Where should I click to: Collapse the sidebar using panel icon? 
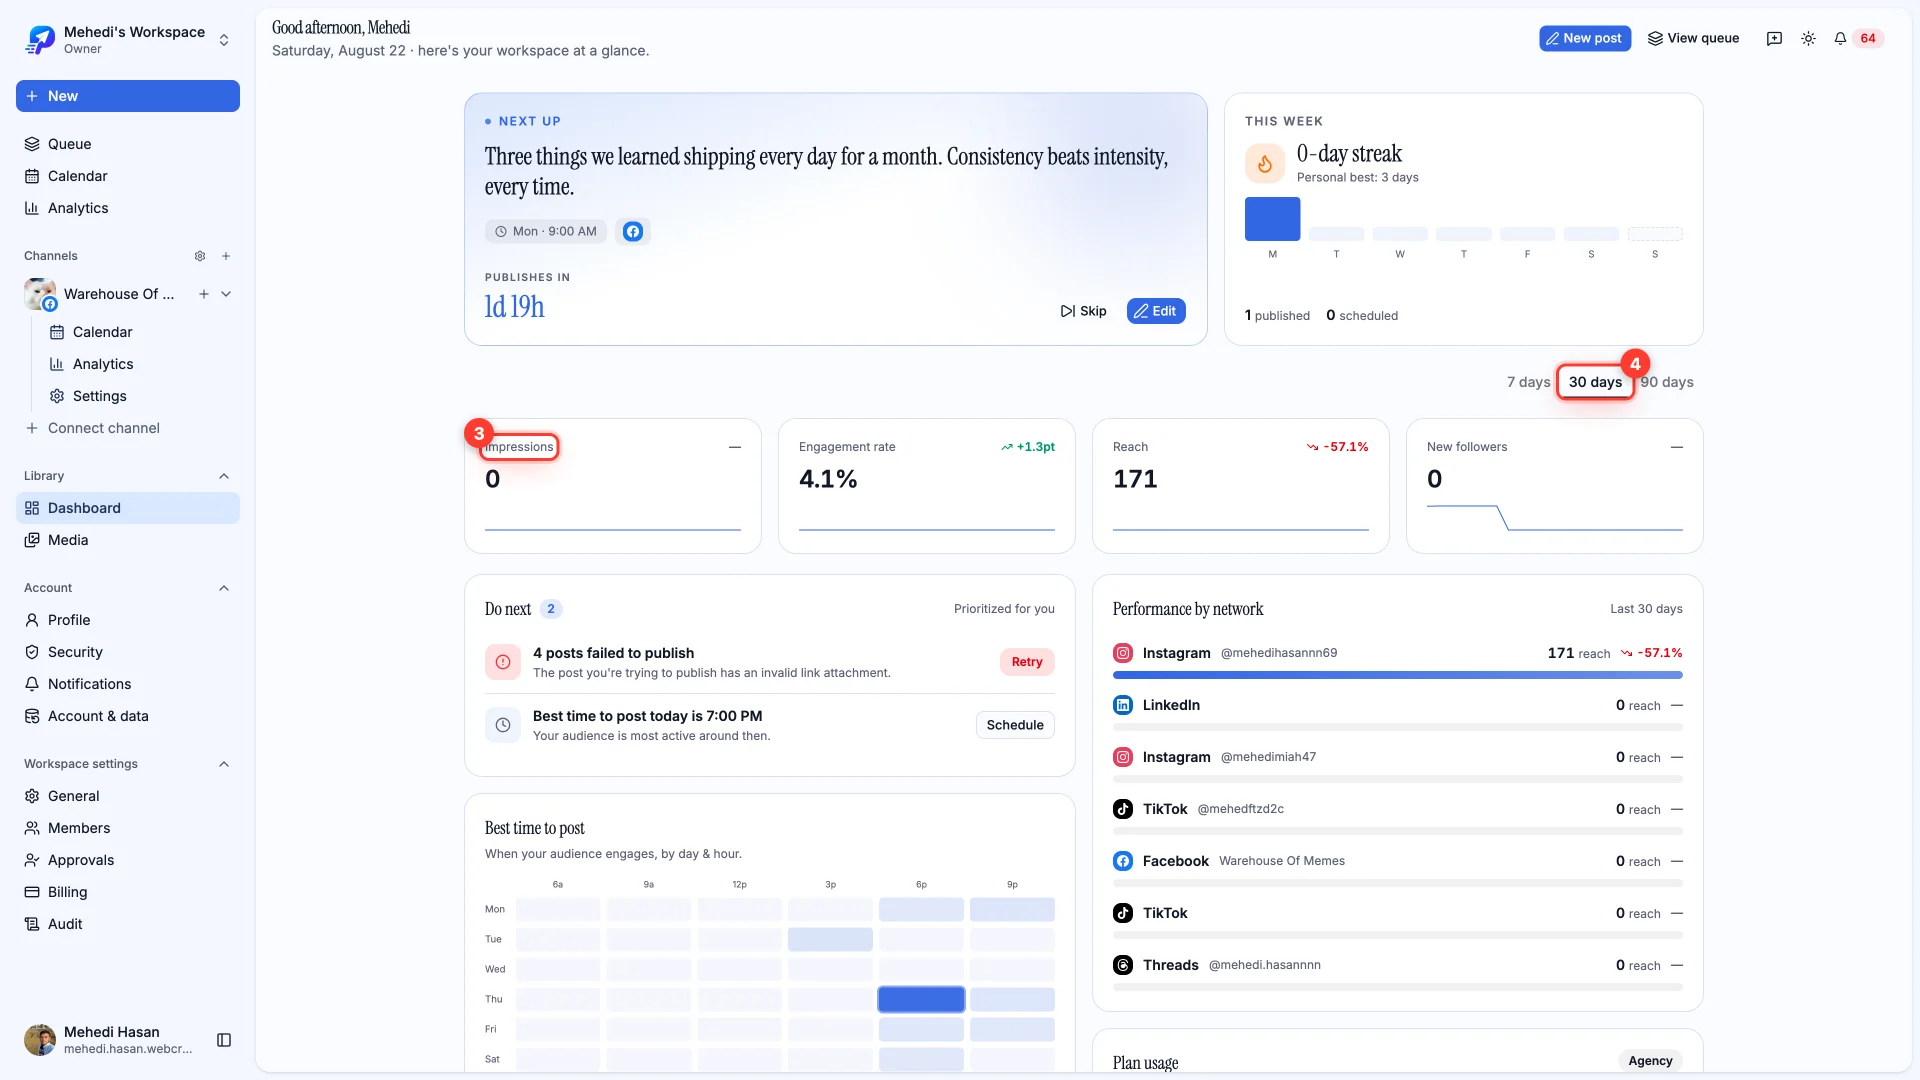coord(224,1040)
